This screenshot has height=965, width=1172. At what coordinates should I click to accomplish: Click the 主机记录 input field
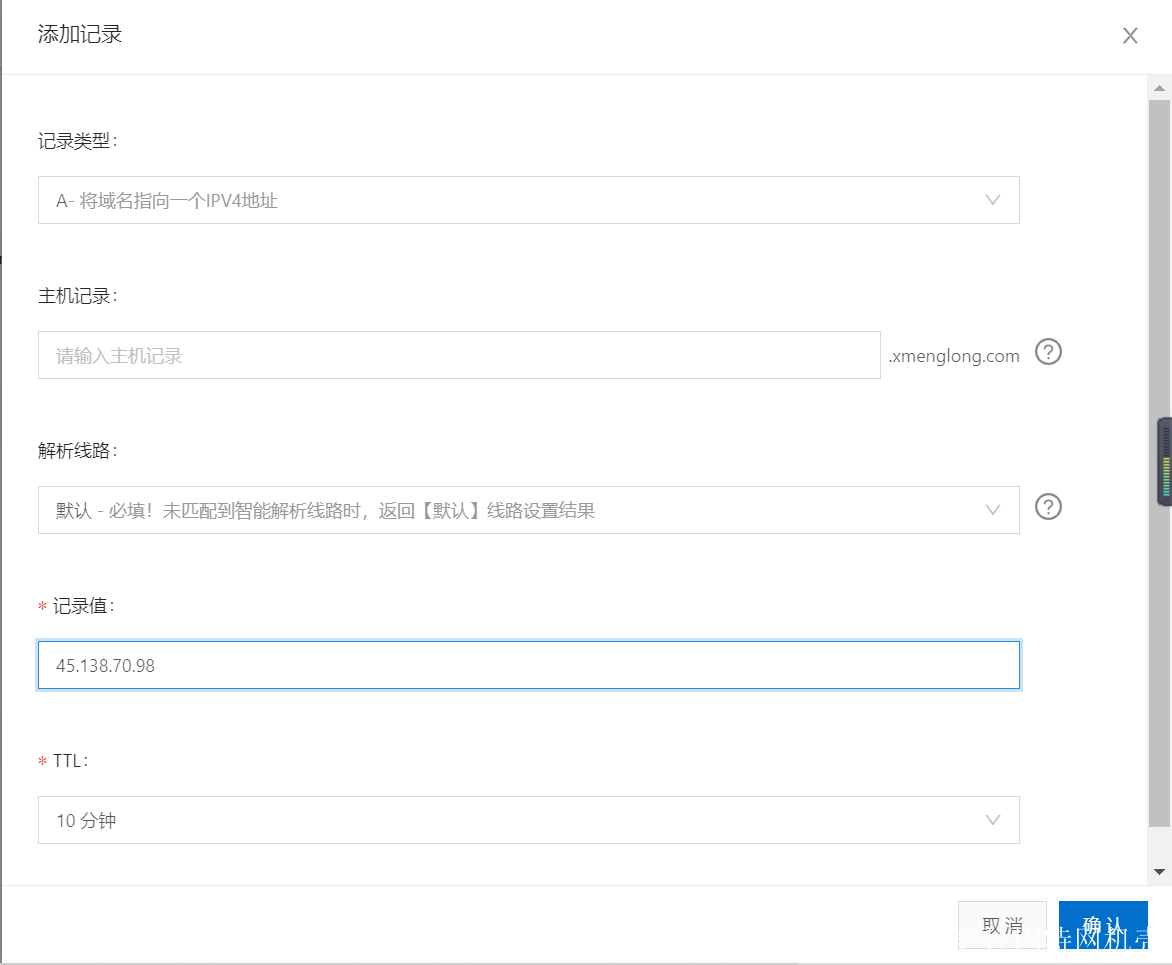click(x=459, y=355)
